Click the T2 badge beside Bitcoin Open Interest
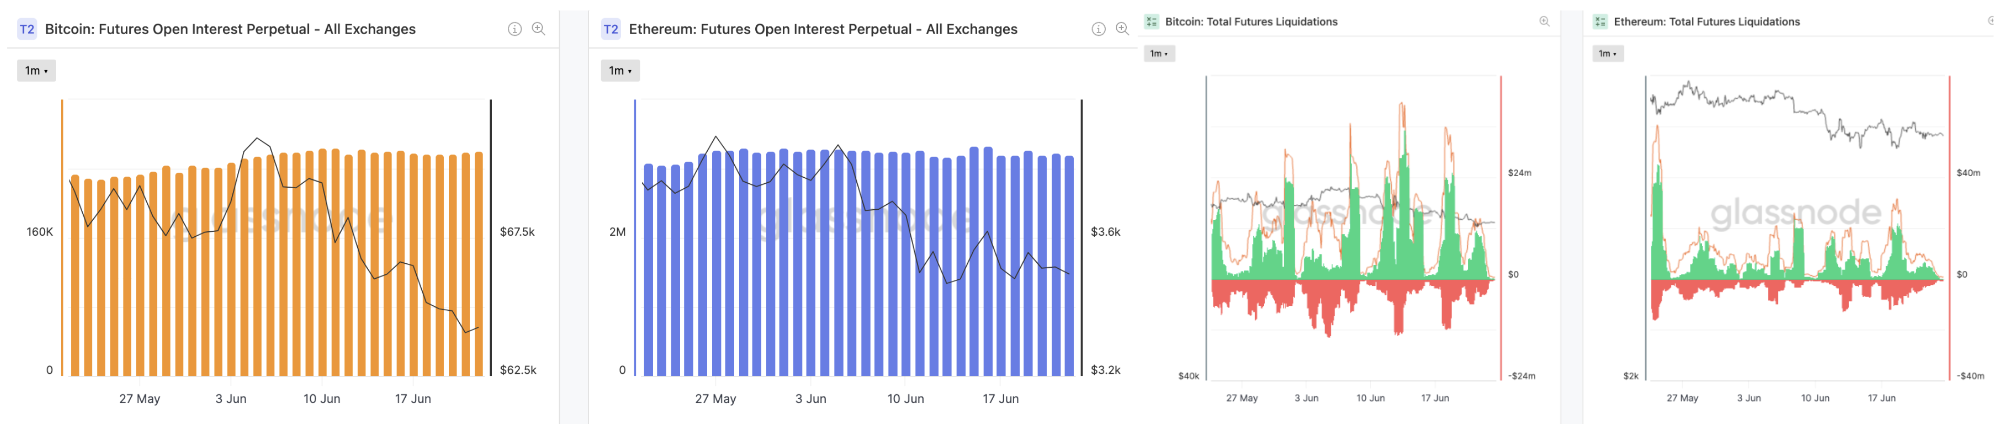The width and height of the screenshot is (1994, 424). point(27,29)
